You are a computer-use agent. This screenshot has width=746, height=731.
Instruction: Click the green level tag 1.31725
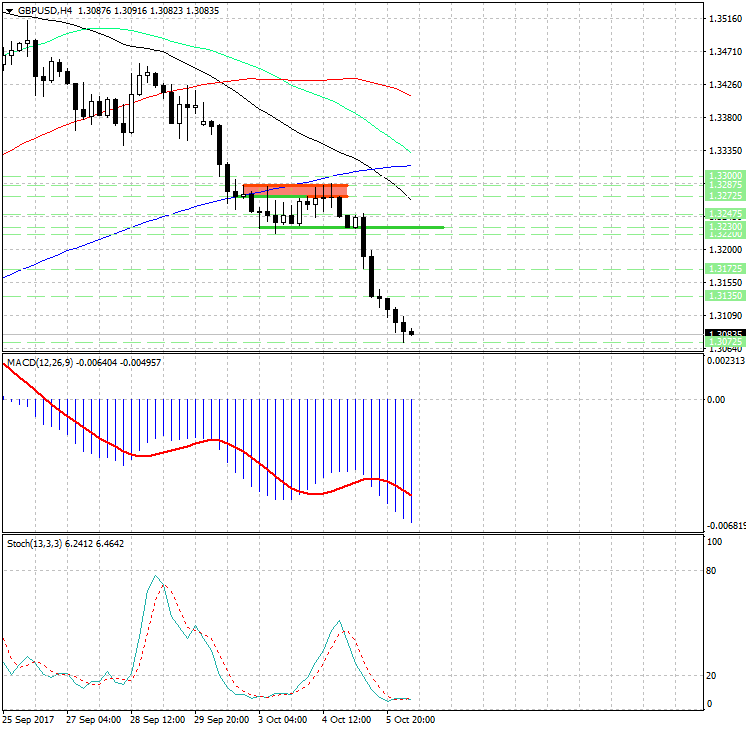point(725,269)
